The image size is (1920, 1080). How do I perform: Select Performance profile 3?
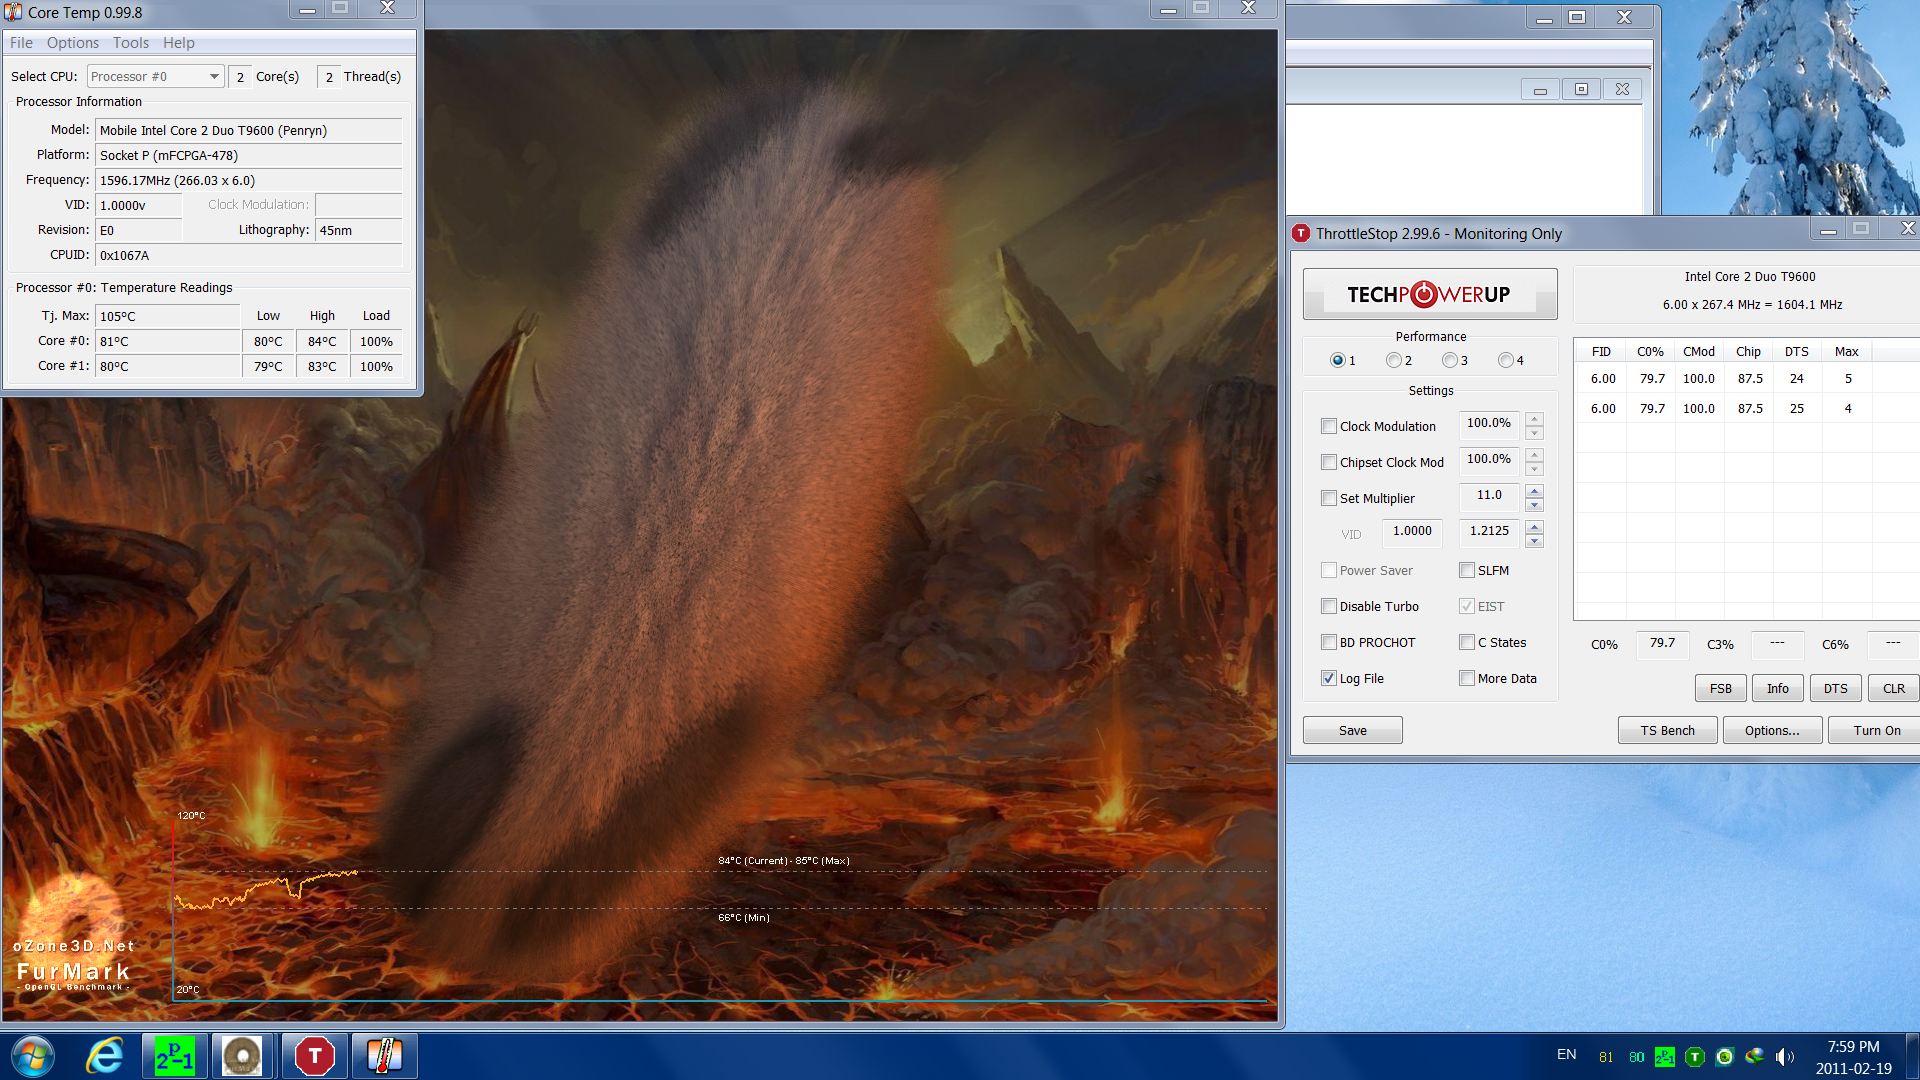pos(1449,361)
